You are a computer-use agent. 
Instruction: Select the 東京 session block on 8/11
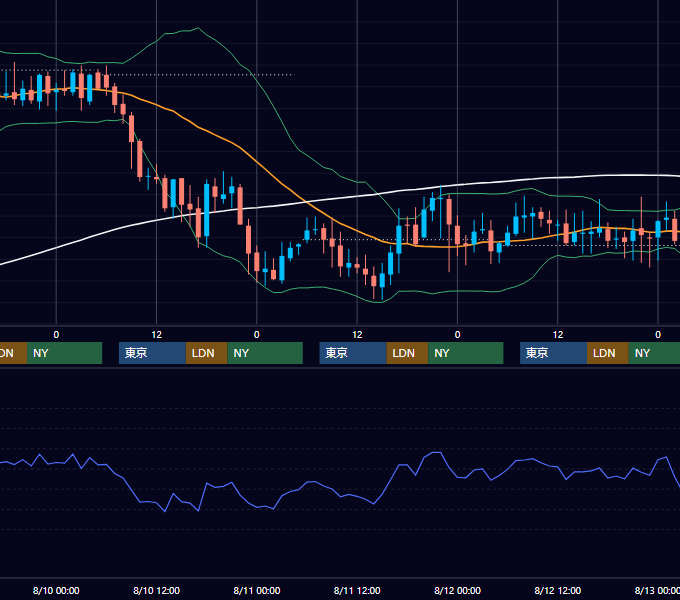353,353
